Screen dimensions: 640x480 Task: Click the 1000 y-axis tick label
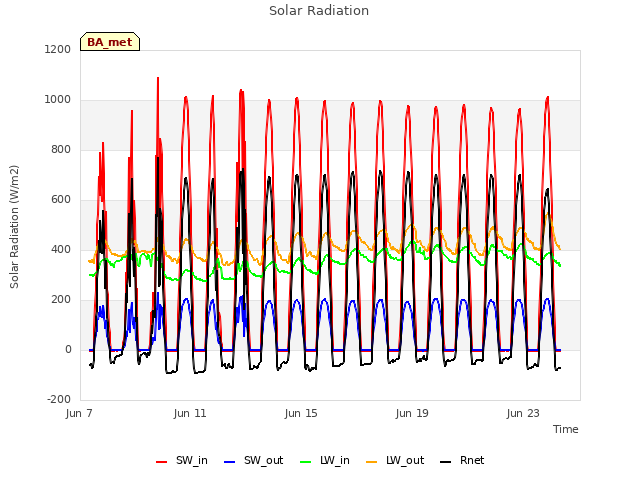click(58, 100)
